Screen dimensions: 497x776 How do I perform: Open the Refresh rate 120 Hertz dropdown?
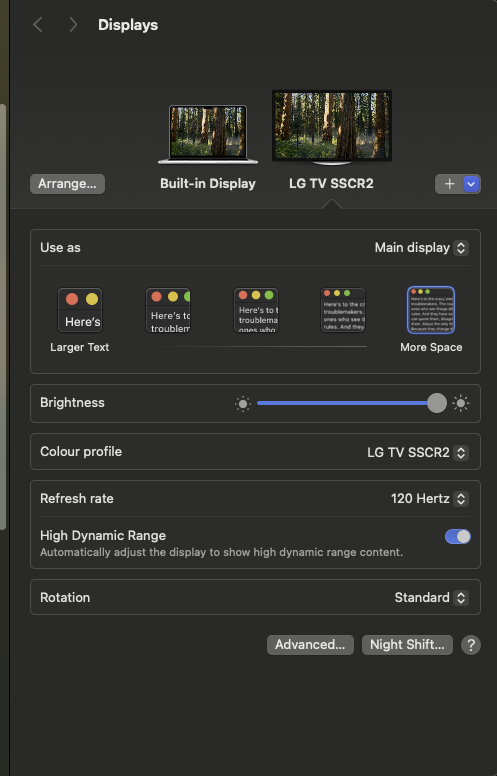(x=430, y=498)
